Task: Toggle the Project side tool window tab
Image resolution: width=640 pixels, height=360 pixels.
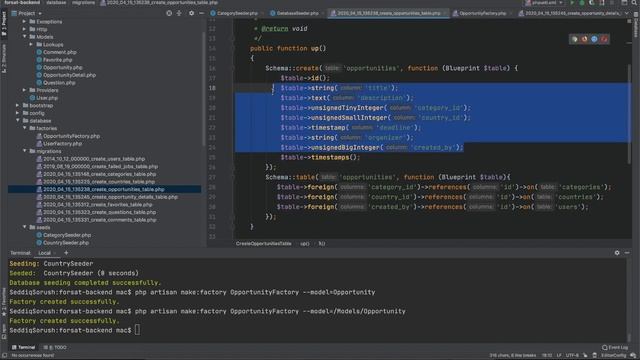Action: click(x=4, y=24)
